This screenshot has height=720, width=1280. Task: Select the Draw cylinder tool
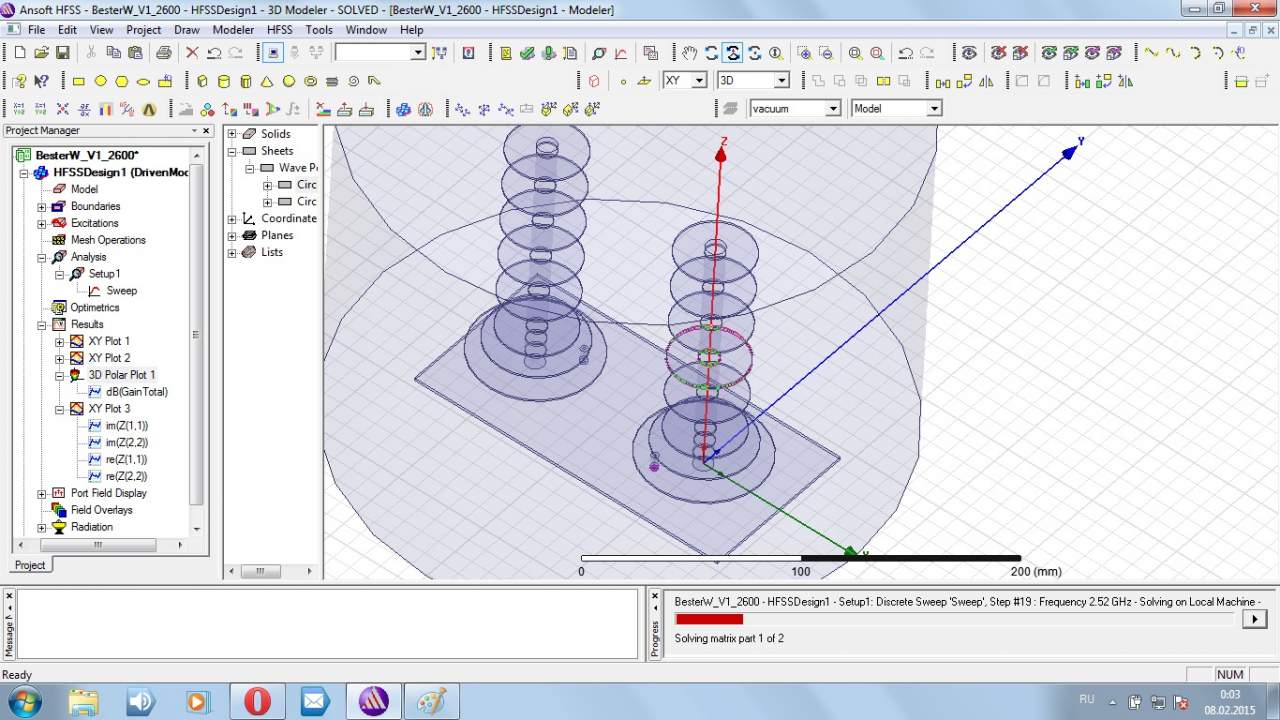coord(223,81)
